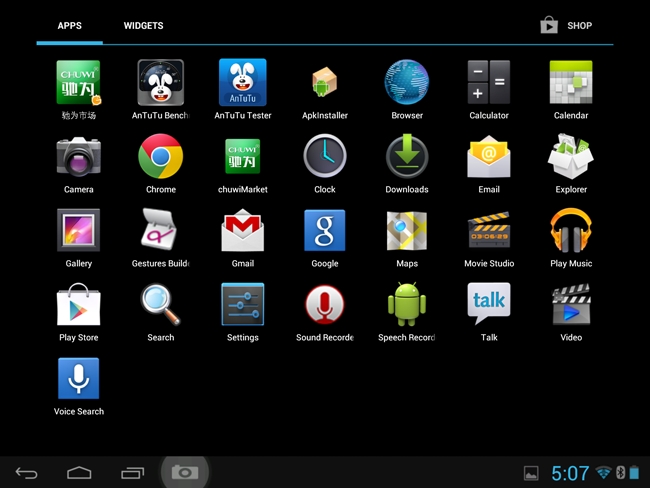Open the 5:07 status clock
This screenshot has width=650, height=488.
570,473
